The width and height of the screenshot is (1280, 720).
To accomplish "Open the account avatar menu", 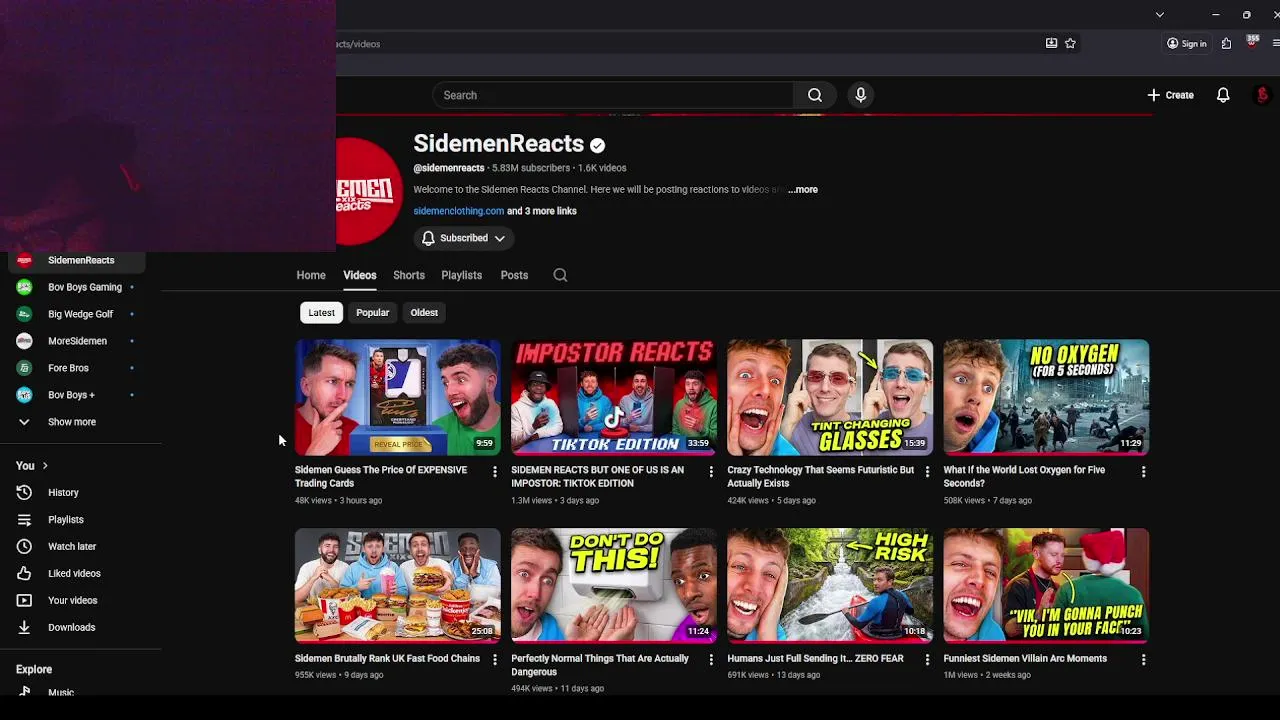I will point(1262,95).
